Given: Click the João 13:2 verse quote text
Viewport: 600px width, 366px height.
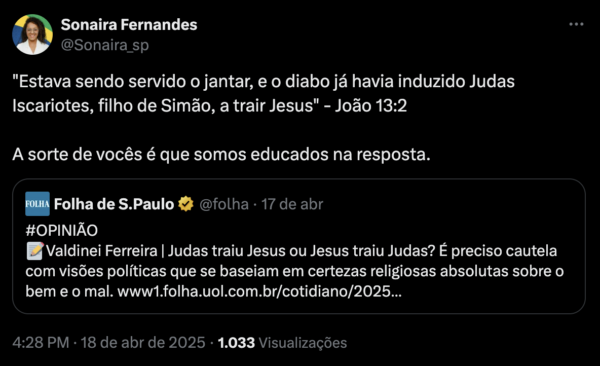Looking at the screenshot, I should [263, 93].
